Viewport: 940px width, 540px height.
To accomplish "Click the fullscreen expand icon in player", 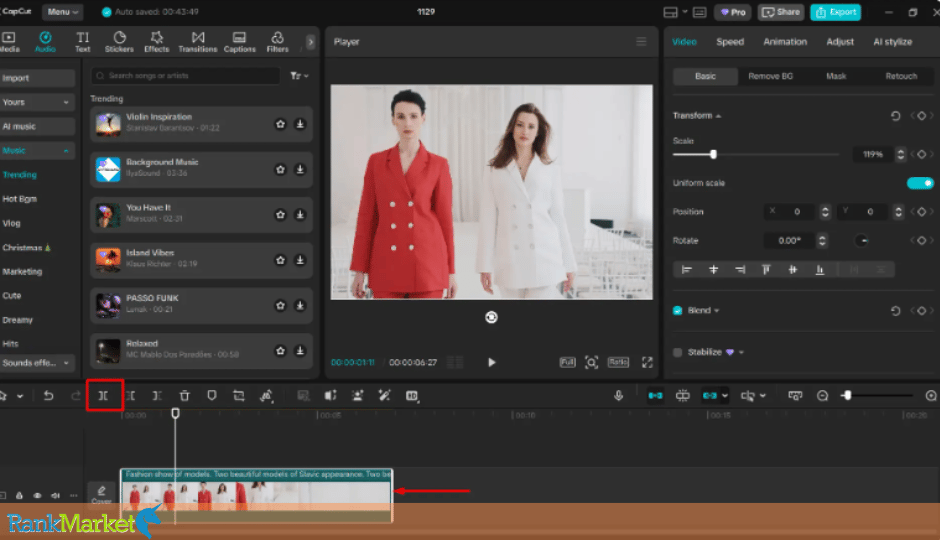I will (647, 362).
